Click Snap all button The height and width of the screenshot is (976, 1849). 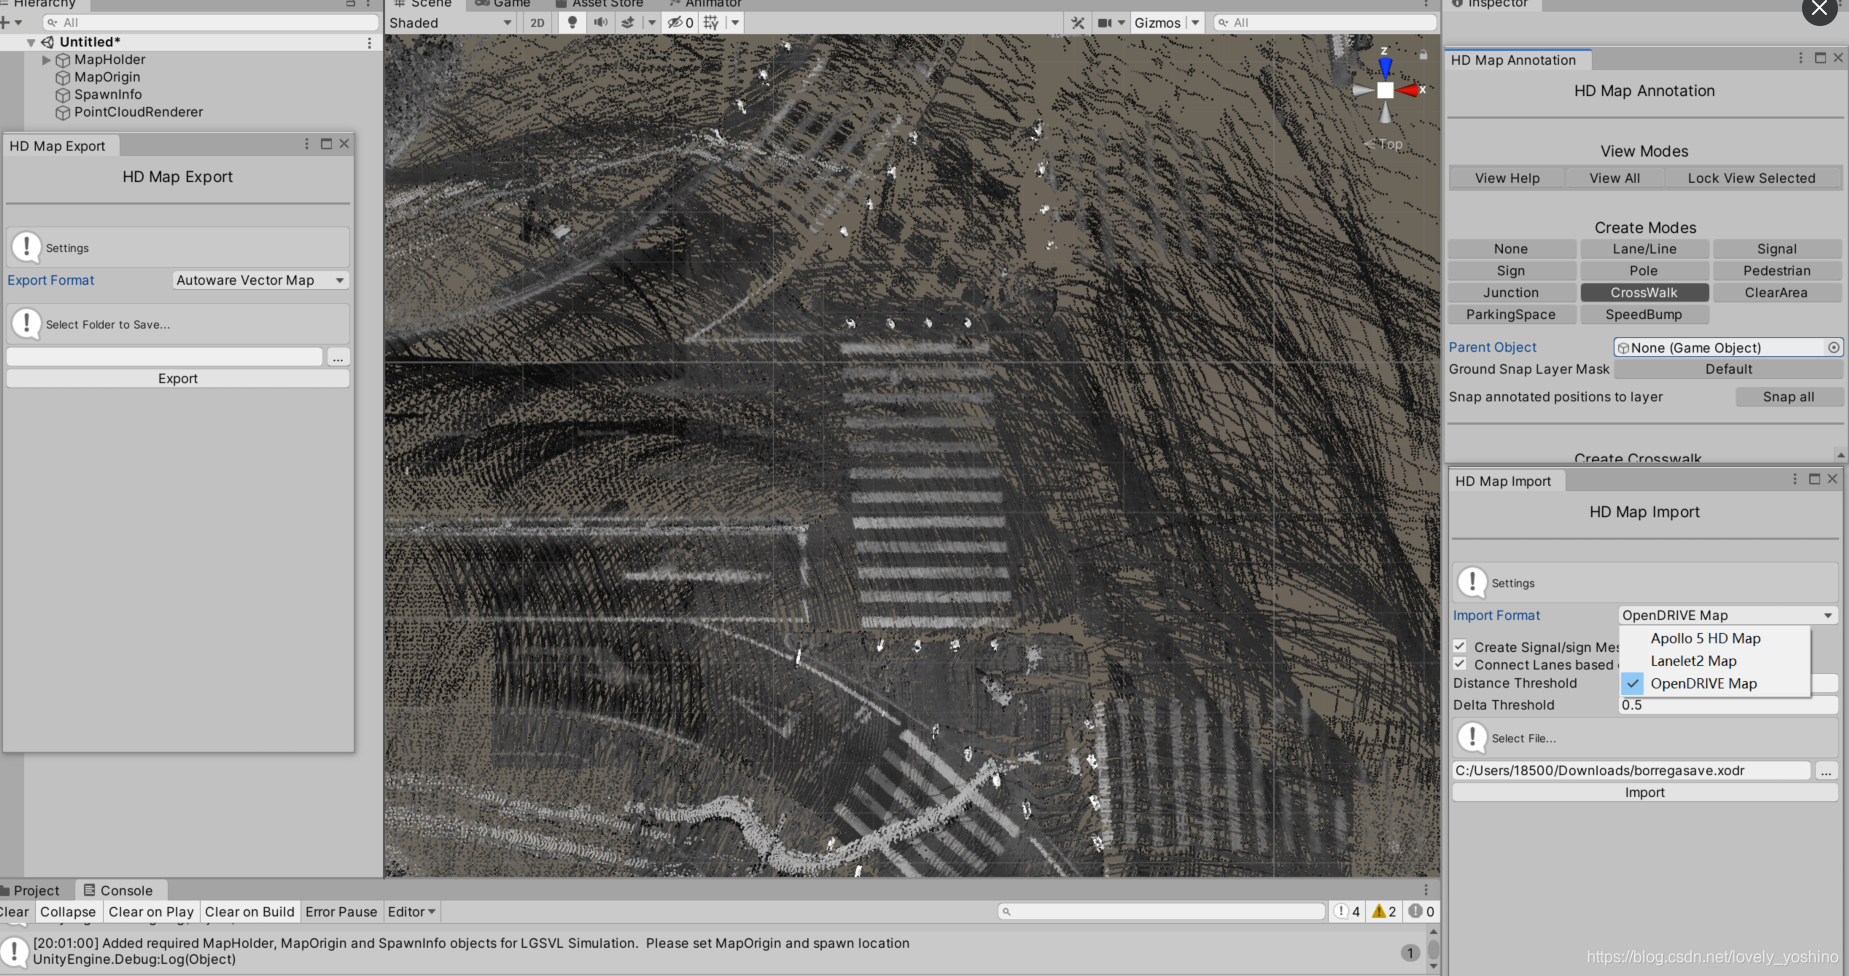[x=1788, y=397]
